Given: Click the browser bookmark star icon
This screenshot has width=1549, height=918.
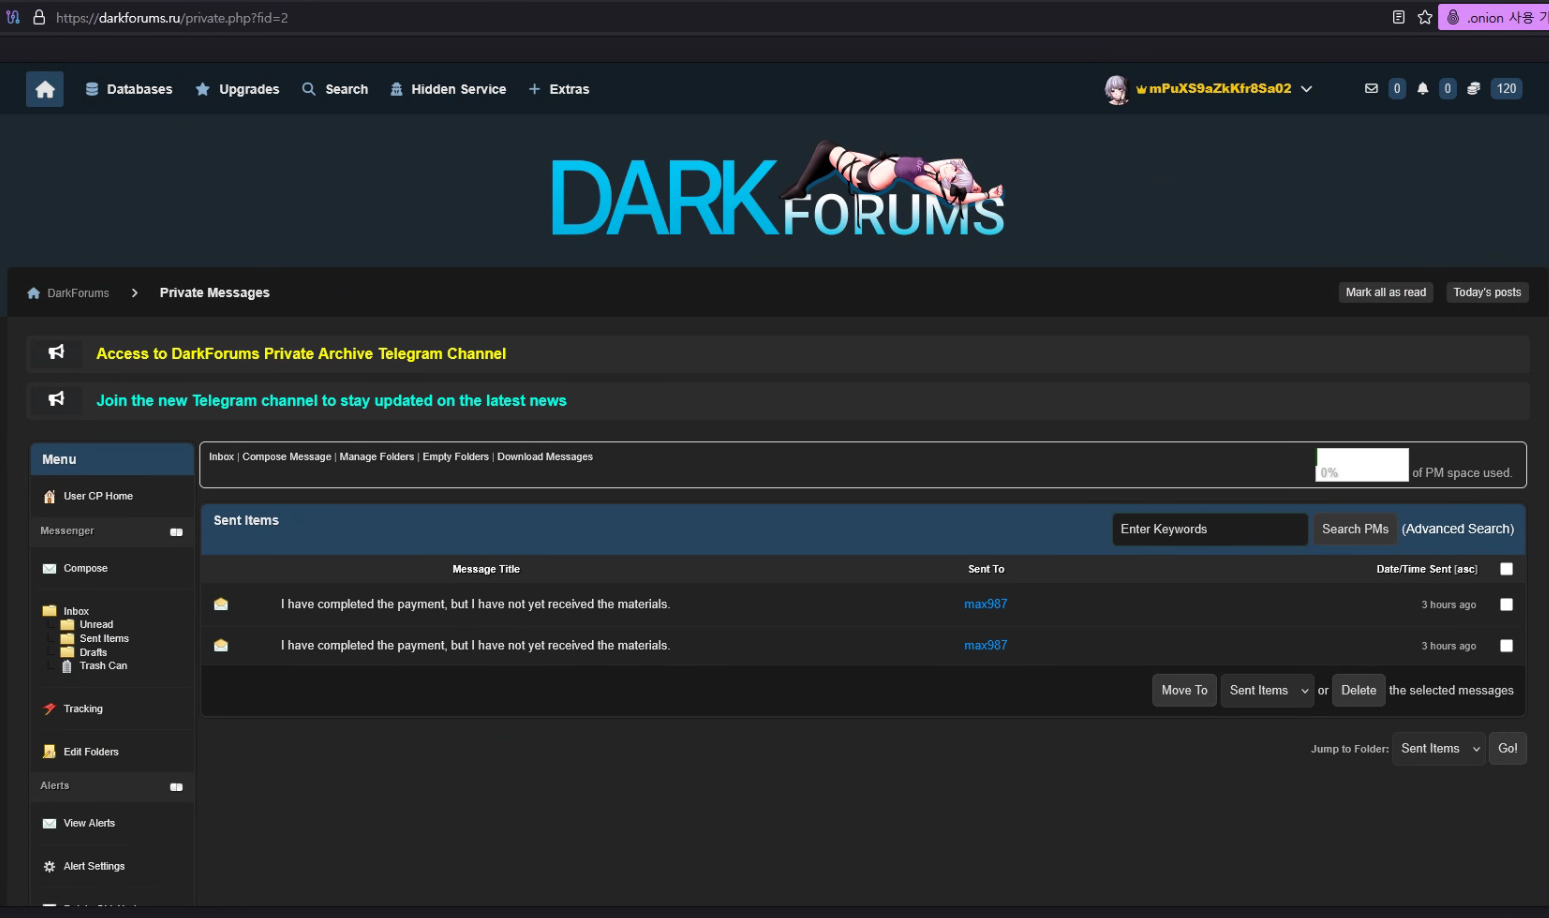Looking at the screenshot, I should click(1425, 17).
